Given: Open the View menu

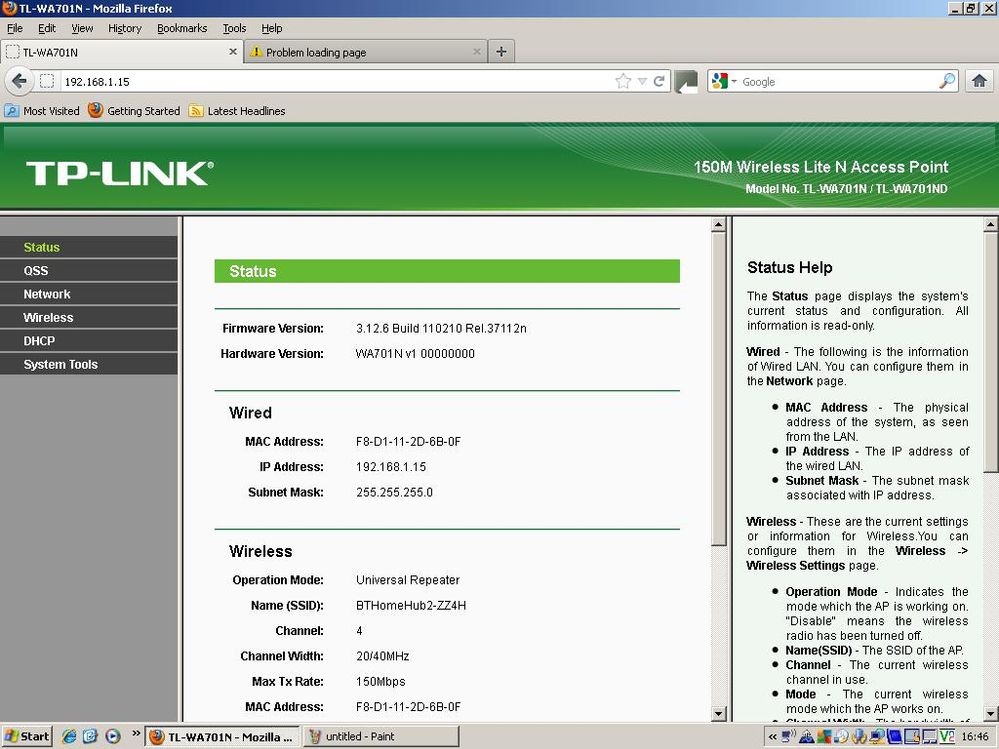Looking at the screenshot, I should point(82,28).
